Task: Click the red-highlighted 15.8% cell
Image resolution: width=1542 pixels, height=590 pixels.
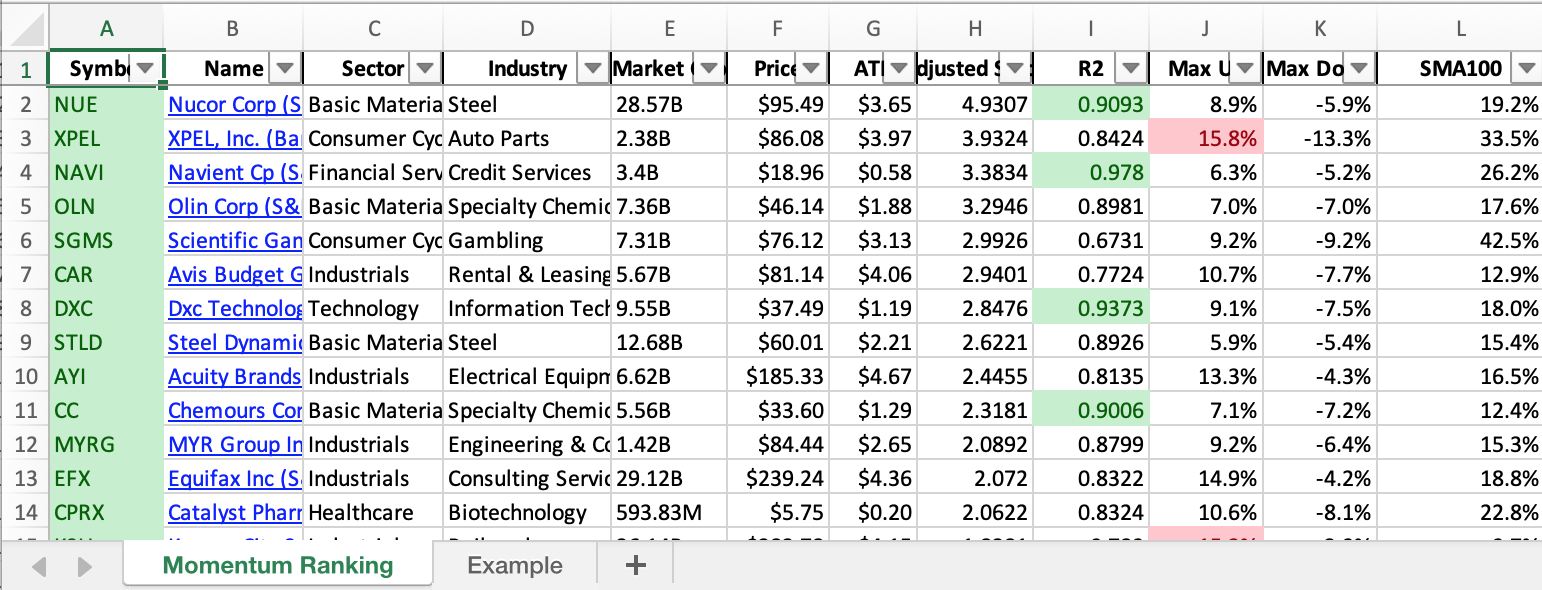Action: point(1206,139)
